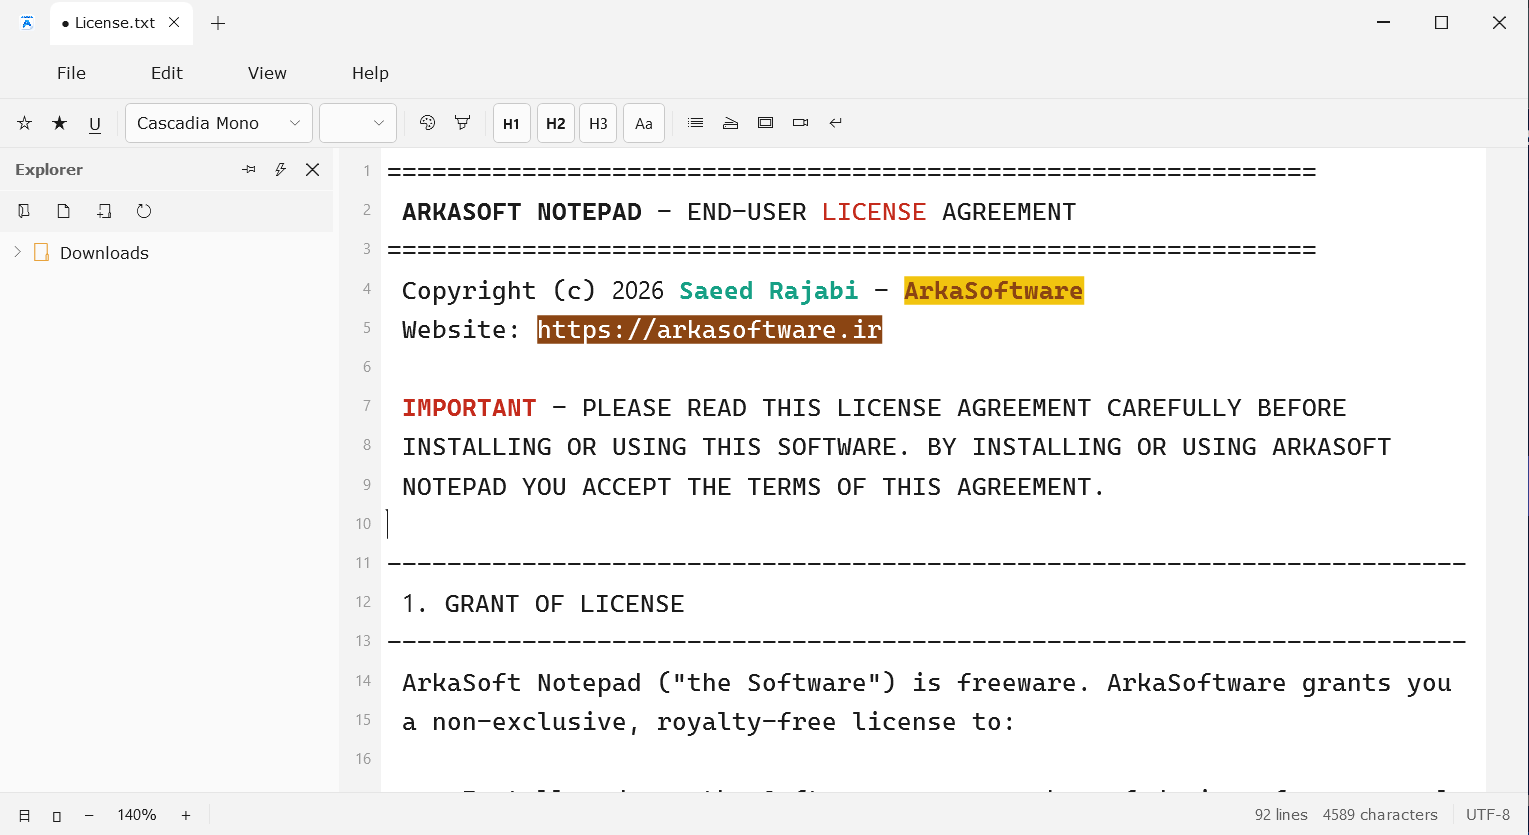
Task: Expand the Downloads folder chevron
Action: pos(17,252)
